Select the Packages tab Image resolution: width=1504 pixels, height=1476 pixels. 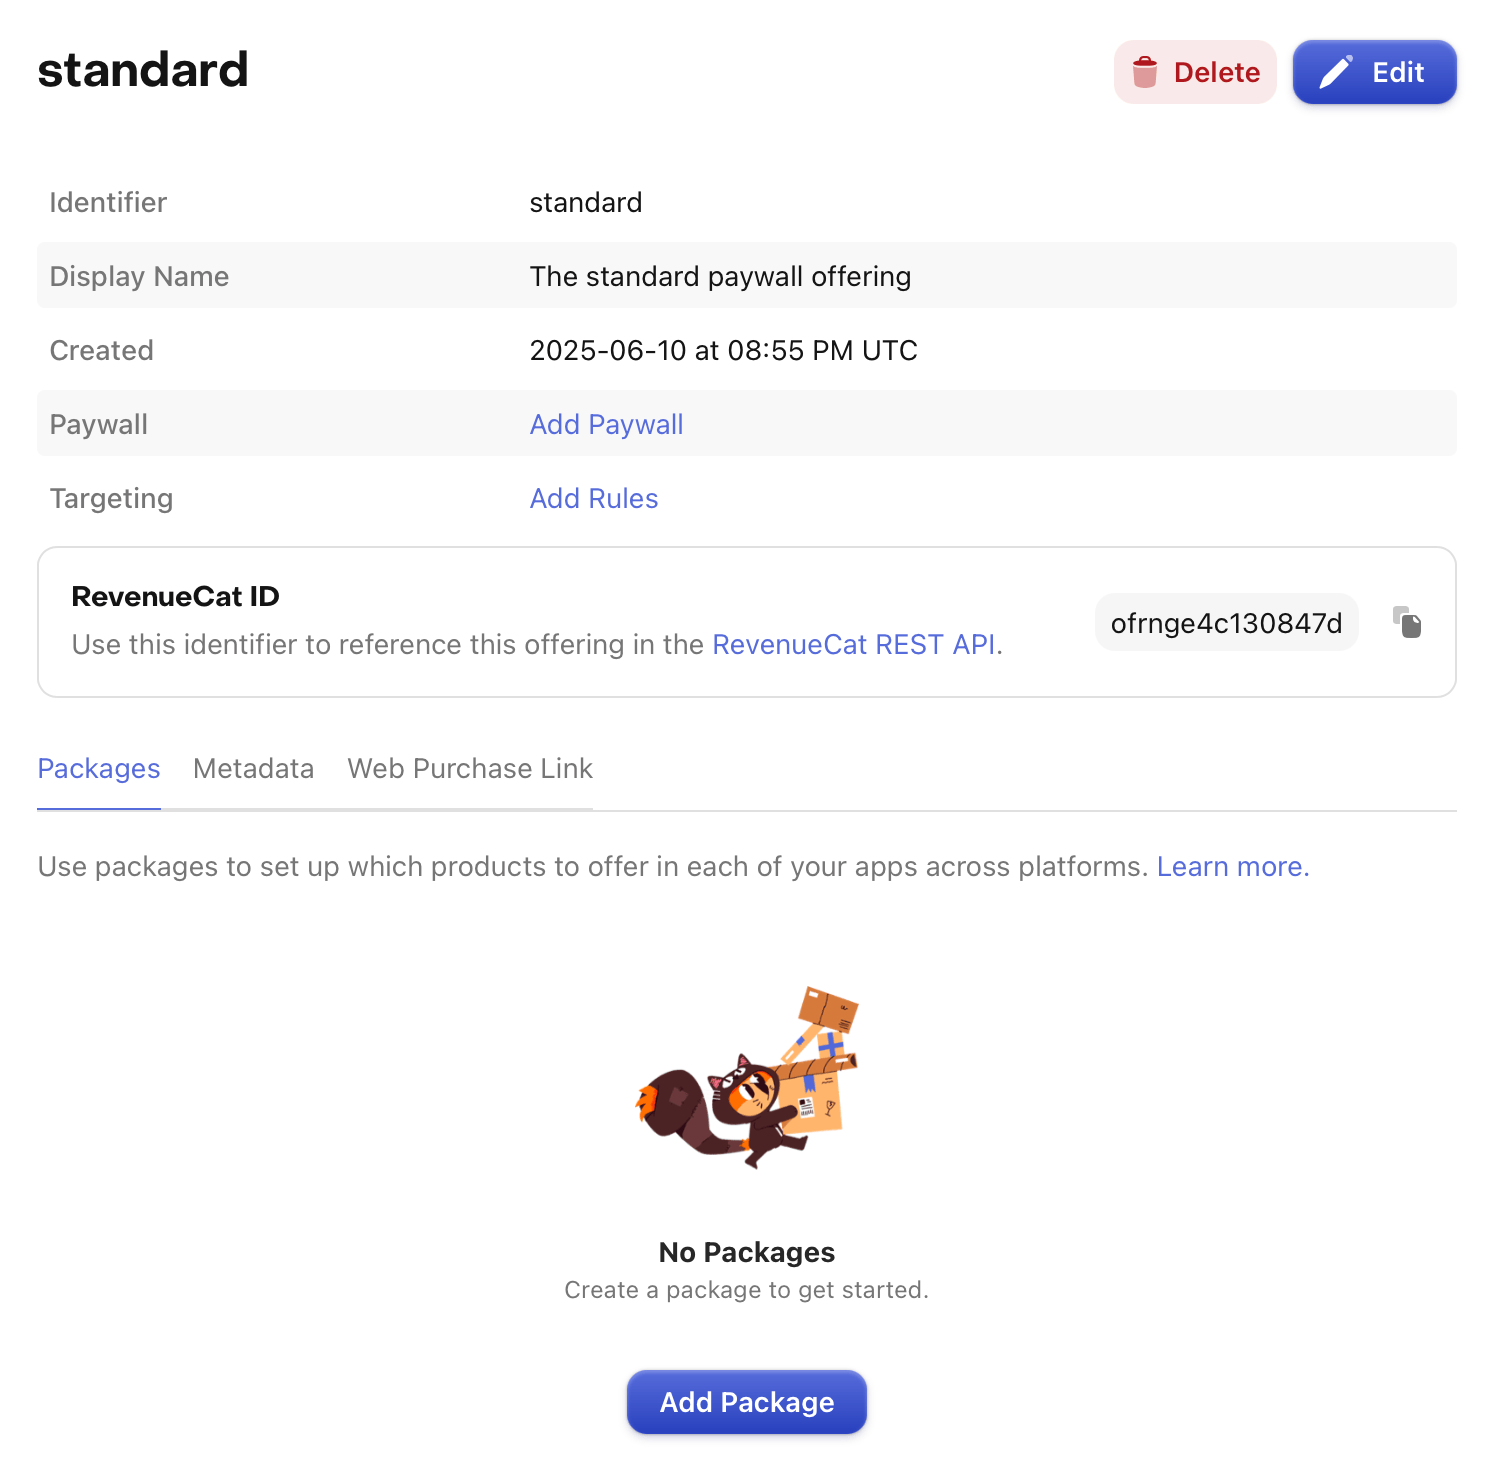(98, 768)
